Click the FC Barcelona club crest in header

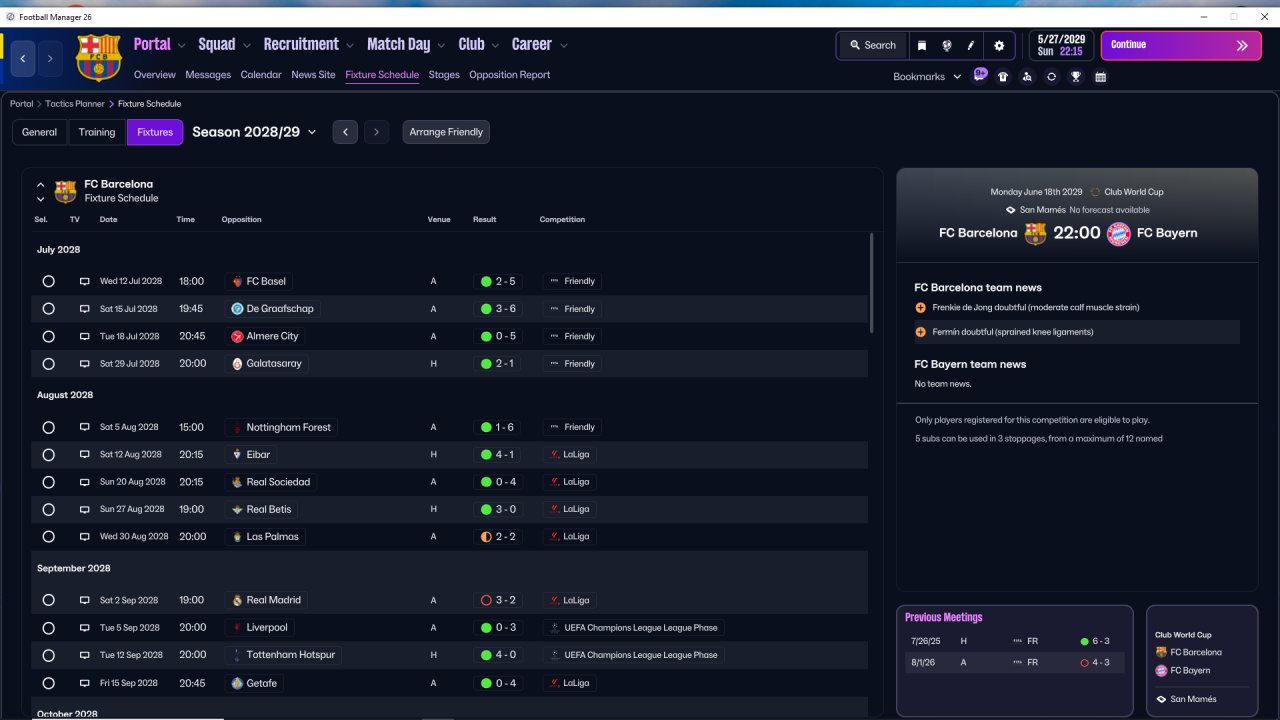point(98,57)
